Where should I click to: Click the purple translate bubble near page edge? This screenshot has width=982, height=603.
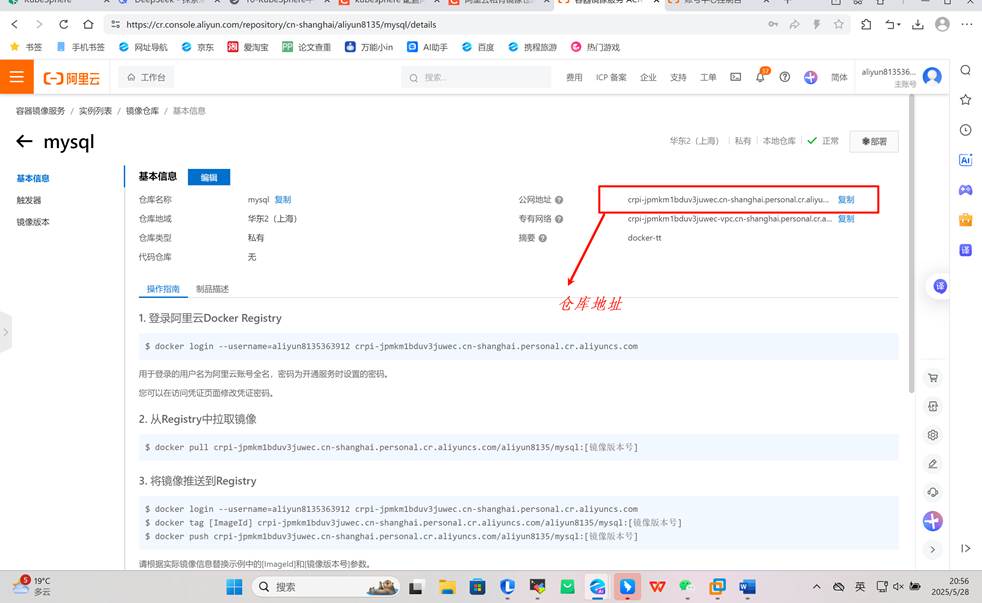(x=939, y=286)
